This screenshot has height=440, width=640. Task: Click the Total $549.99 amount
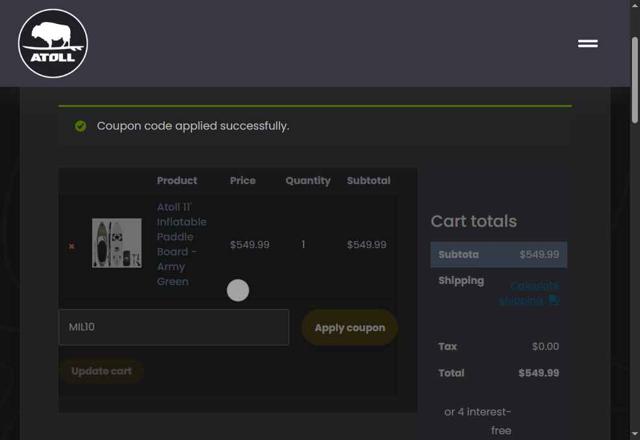pyautogui.click(x=539, y=373)
